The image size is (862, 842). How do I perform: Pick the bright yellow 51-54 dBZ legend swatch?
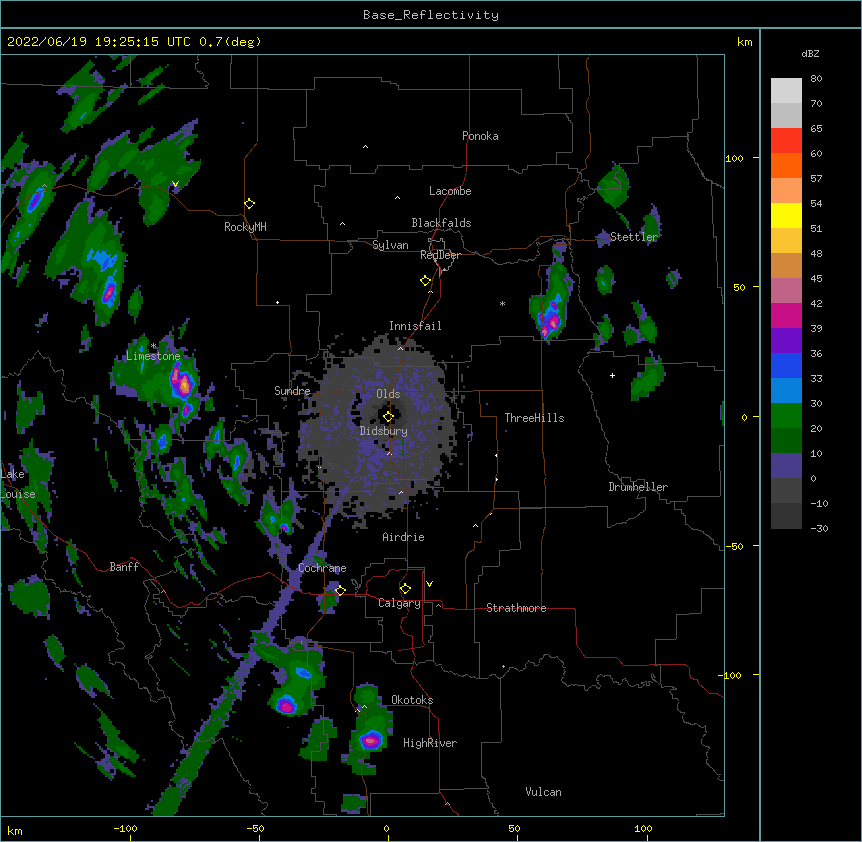click(x=786, y=215)
